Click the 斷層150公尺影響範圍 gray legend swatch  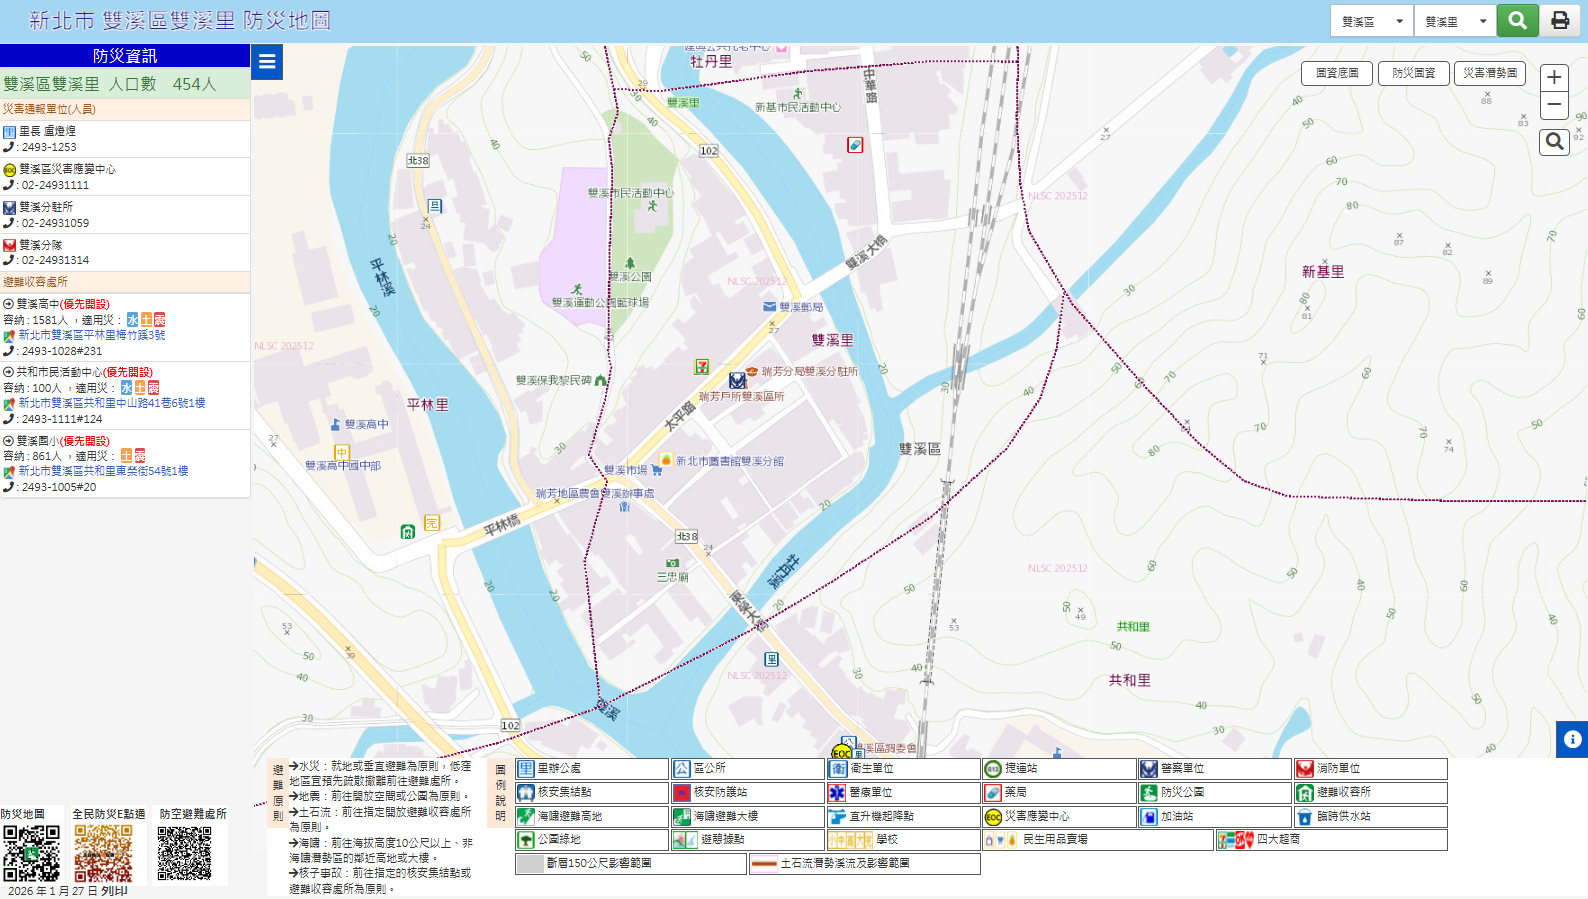530,863
